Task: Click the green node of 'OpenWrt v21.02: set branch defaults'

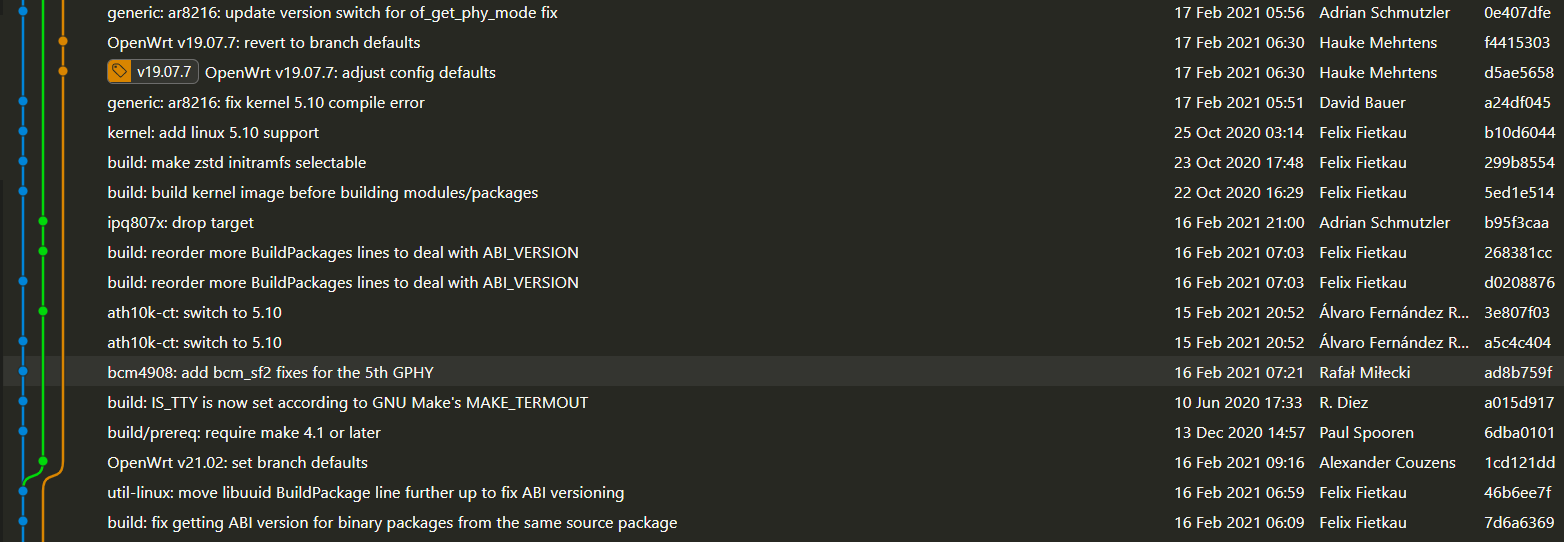Action: pyautogui.click(x=43, y=461)
